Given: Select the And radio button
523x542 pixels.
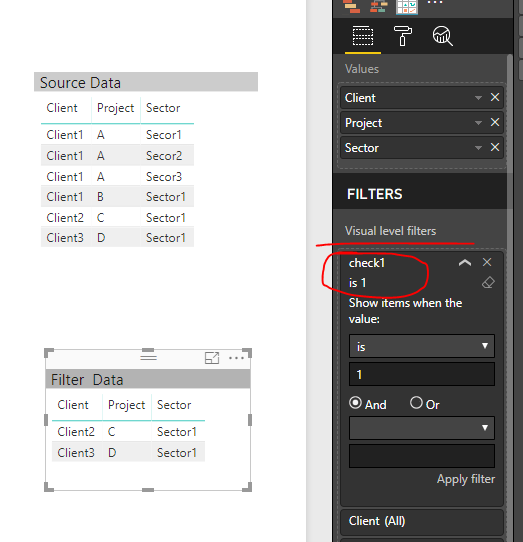Looking at the screenshot, I should click(355, 403).
